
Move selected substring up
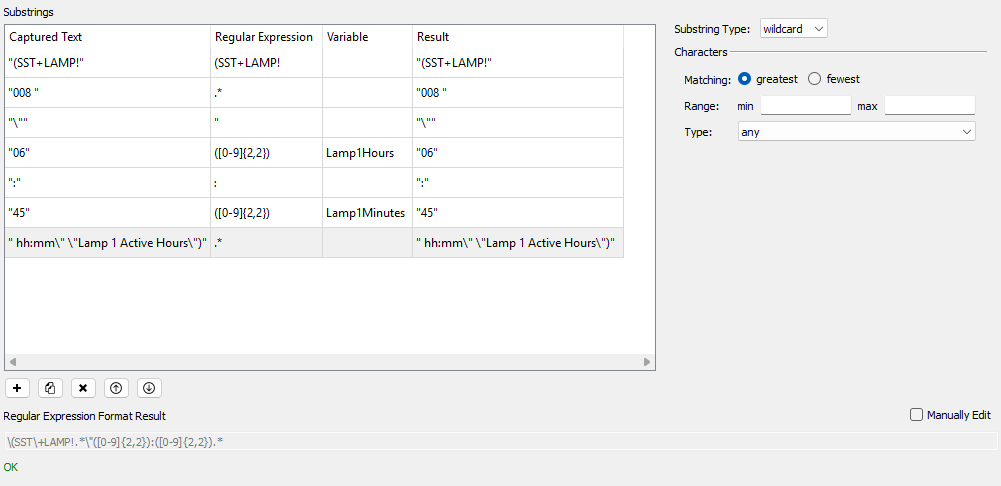coord(116,388)
